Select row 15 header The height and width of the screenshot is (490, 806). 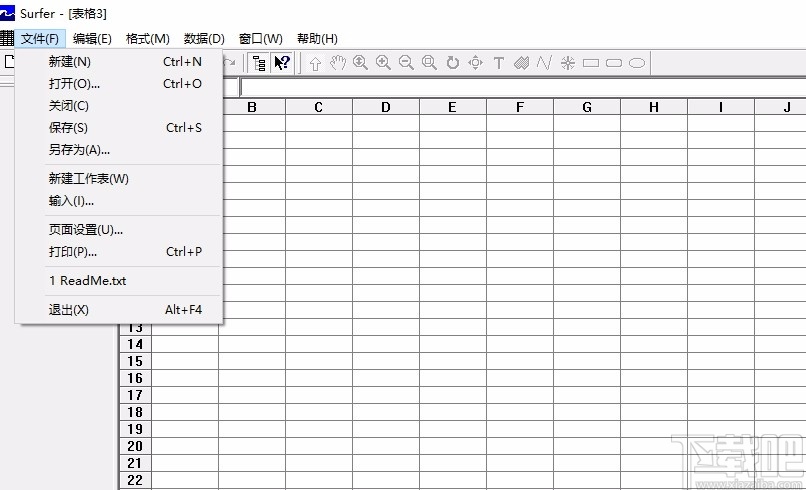(135, 361)
